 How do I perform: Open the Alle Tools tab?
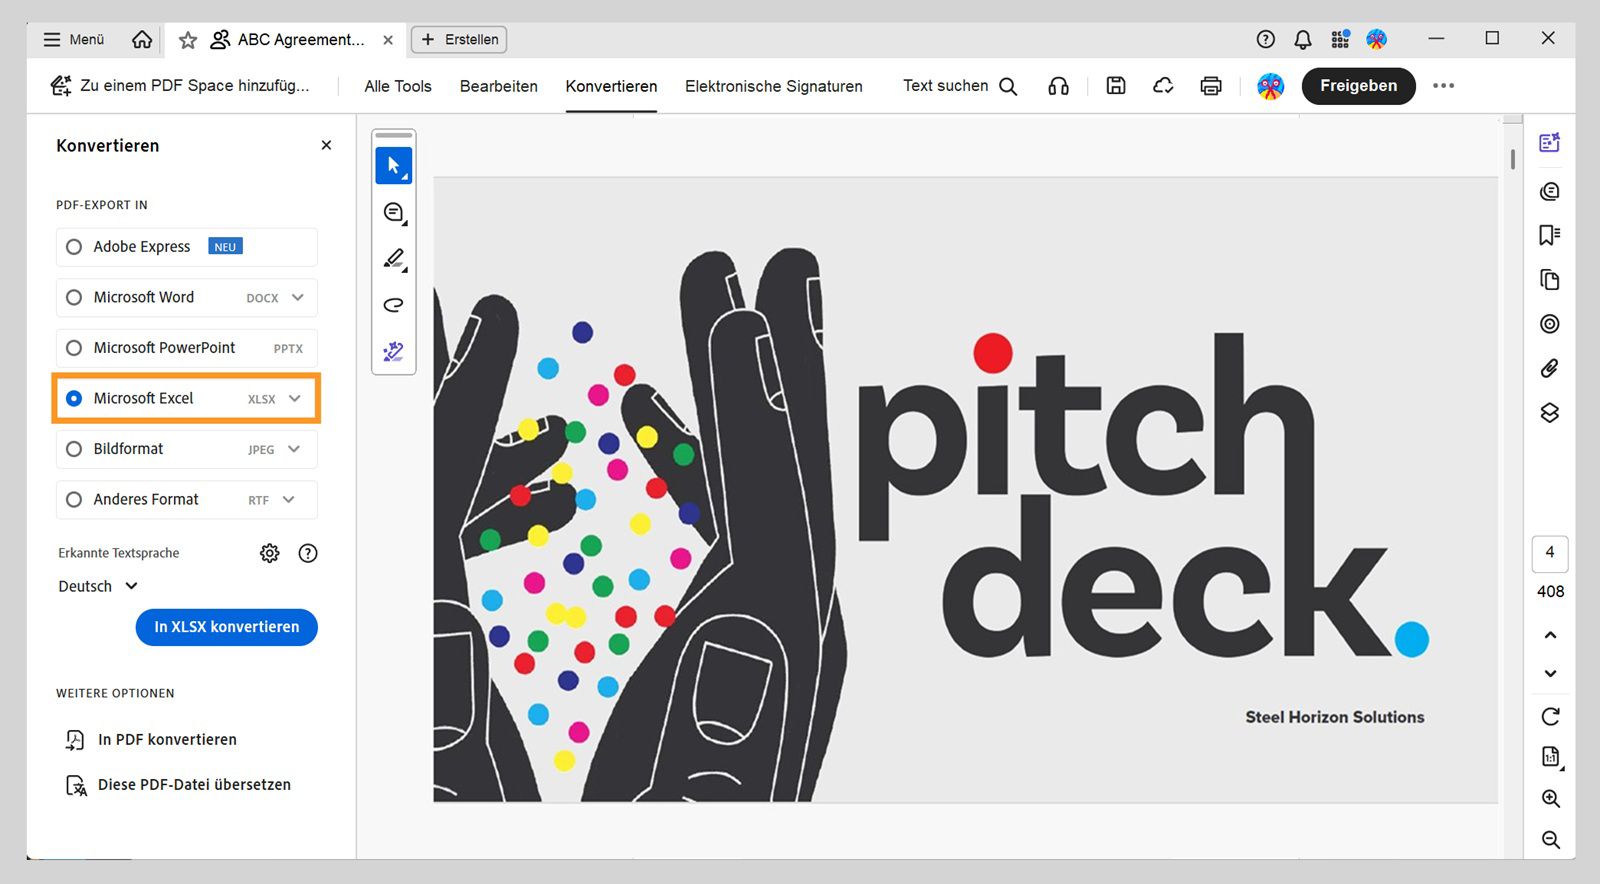[398, 86]
